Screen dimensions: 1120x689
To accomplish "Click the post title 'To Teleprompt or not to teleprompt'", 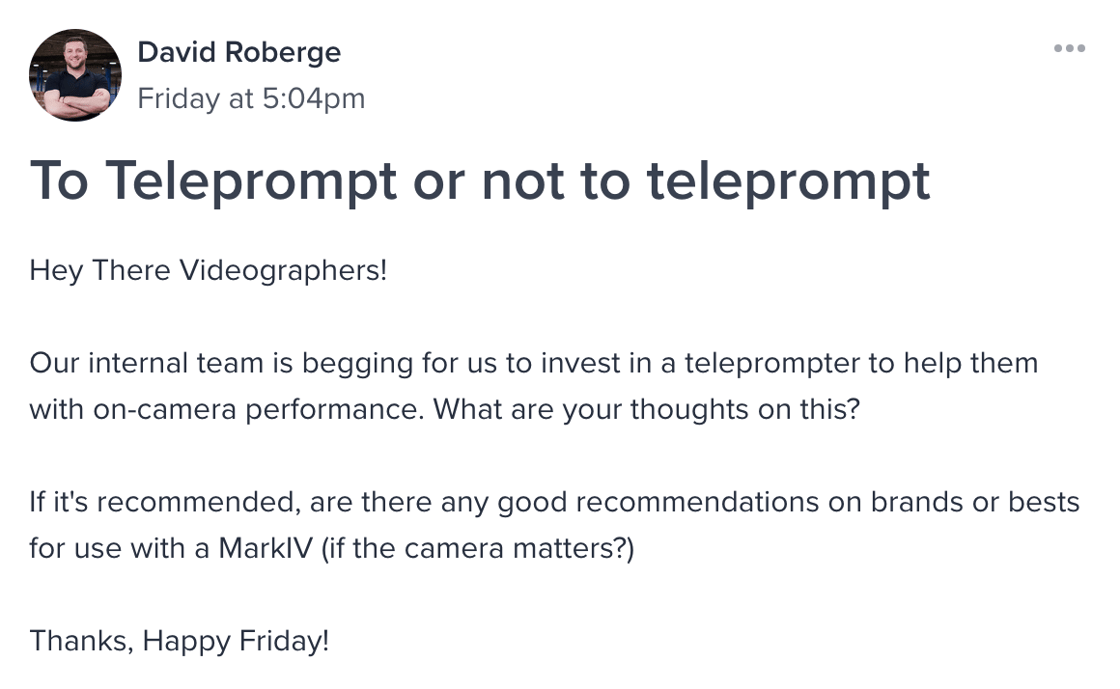I will coord(480,180).
